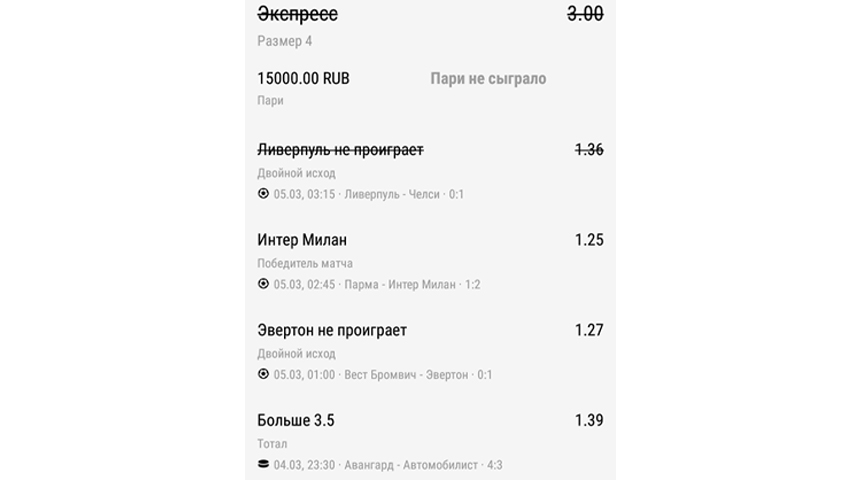
Task: Open the Больше 3.5 total selection
Action: coord(296,420)
